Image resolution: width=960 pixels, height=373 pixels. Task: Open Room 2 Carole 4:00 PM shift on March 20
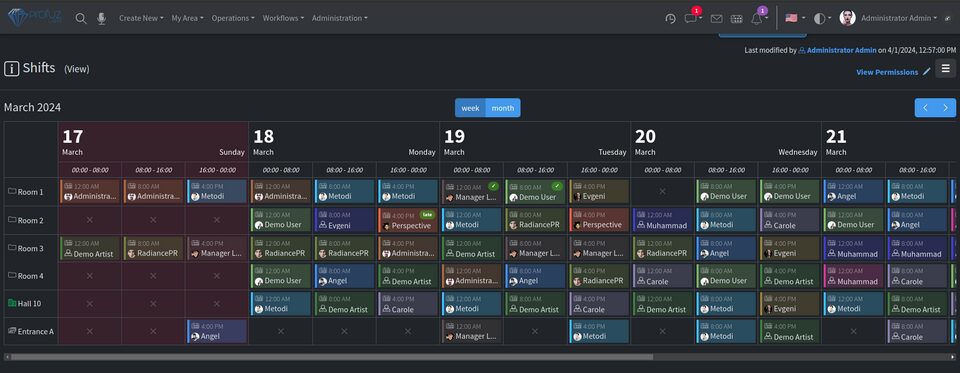pos(790,220)
